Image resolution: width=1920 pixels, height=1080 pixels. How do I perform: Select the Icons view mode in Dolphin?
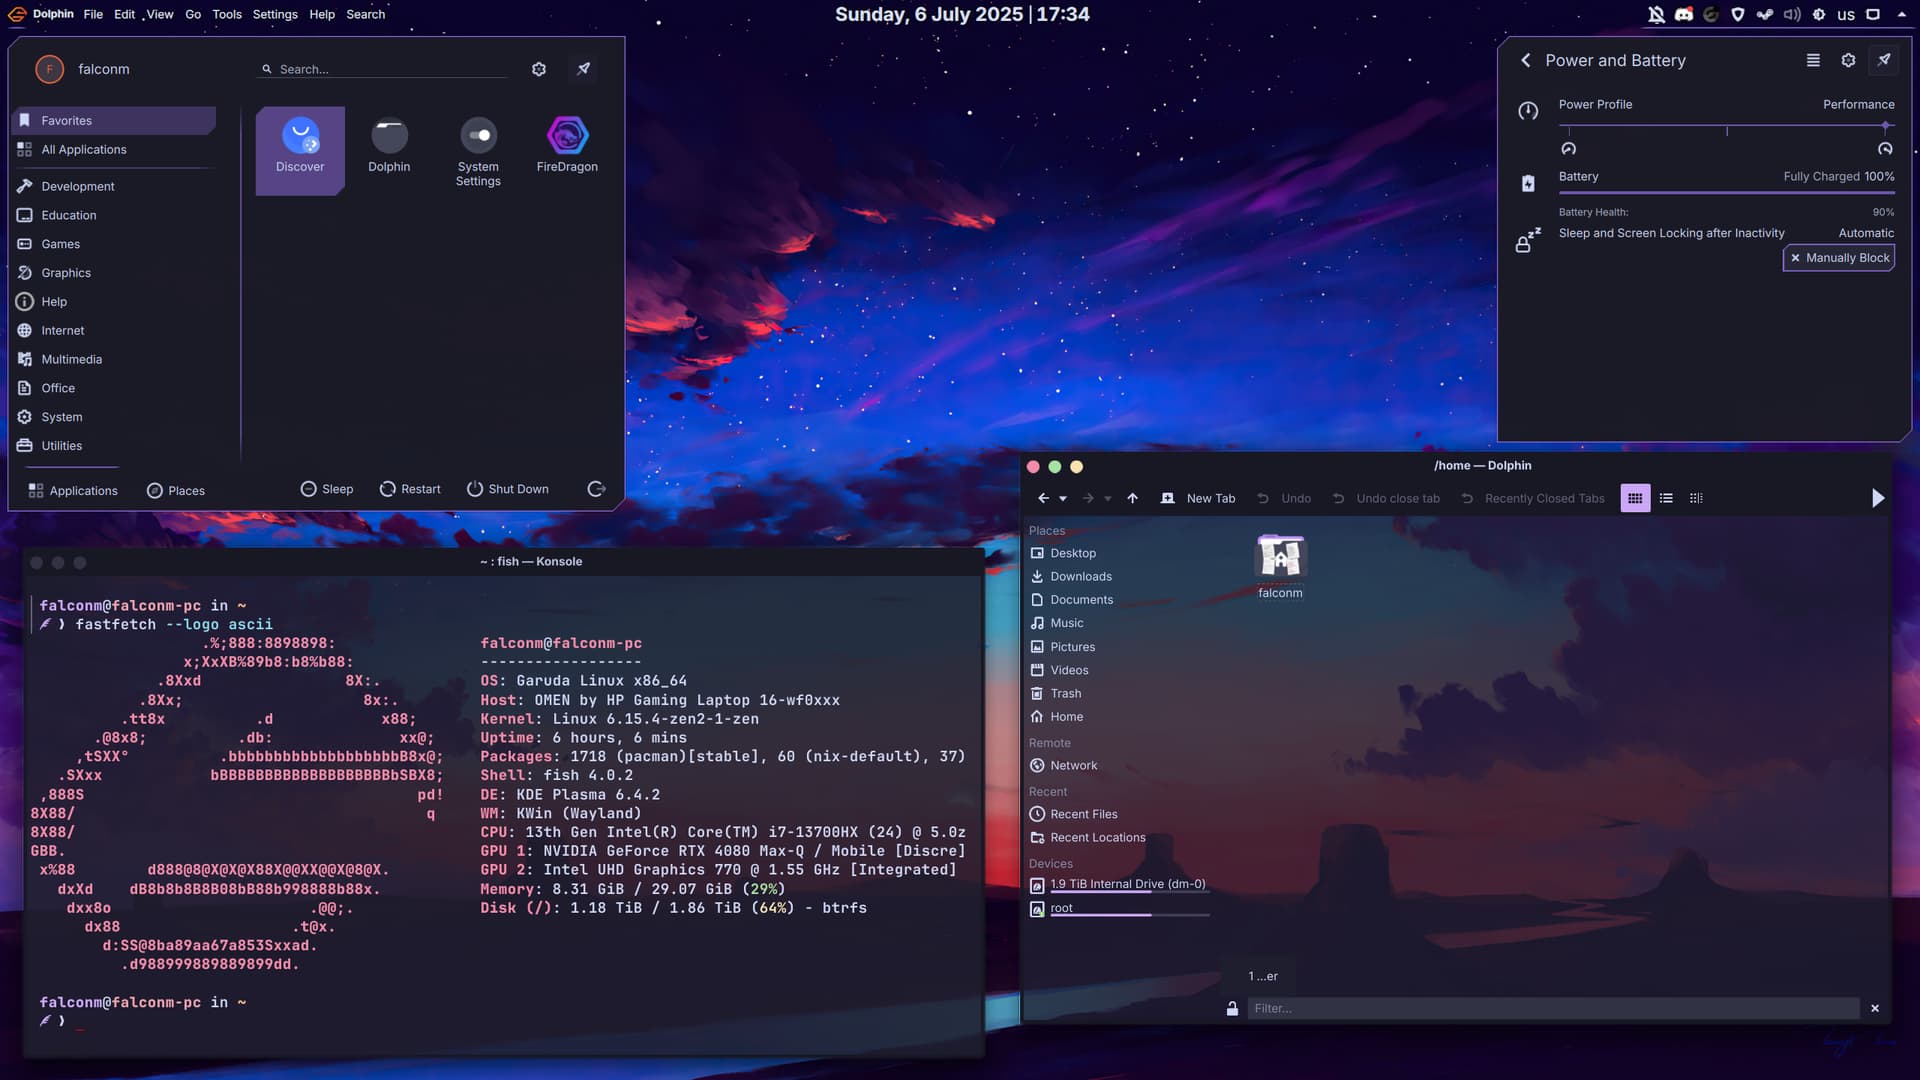1635,498
